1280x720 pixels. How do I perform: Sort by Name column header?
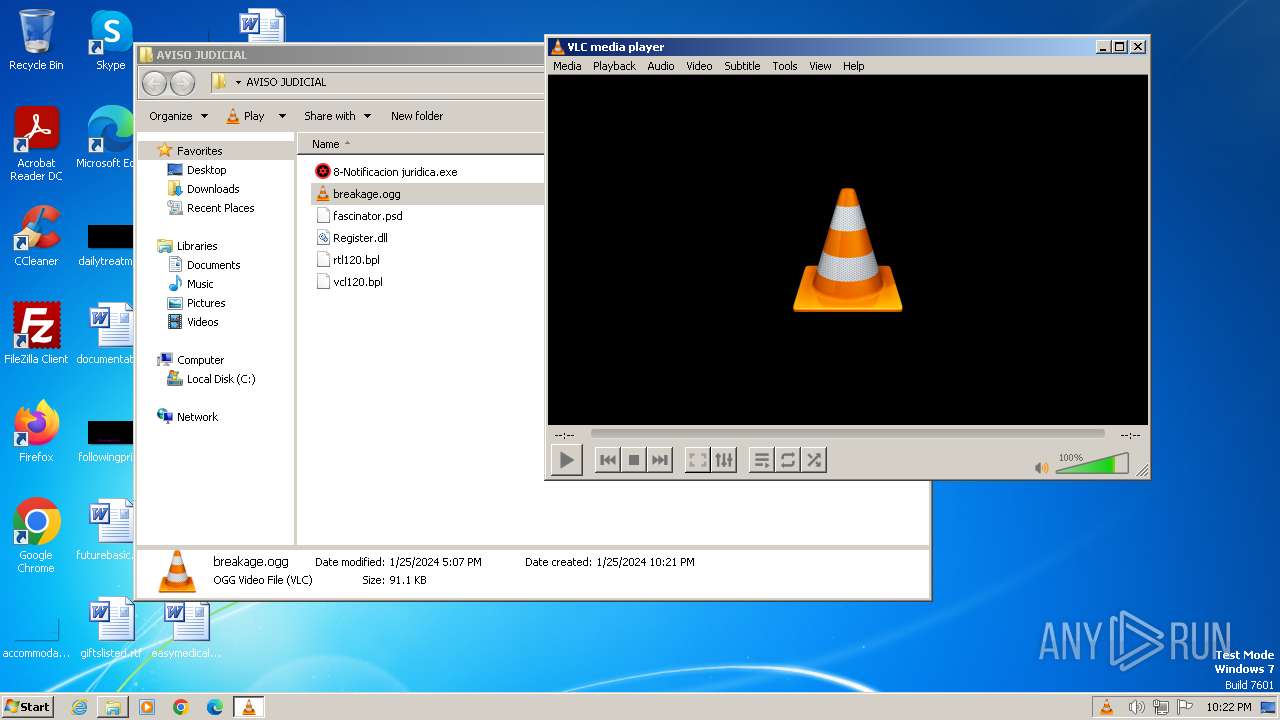click(420, 144)
